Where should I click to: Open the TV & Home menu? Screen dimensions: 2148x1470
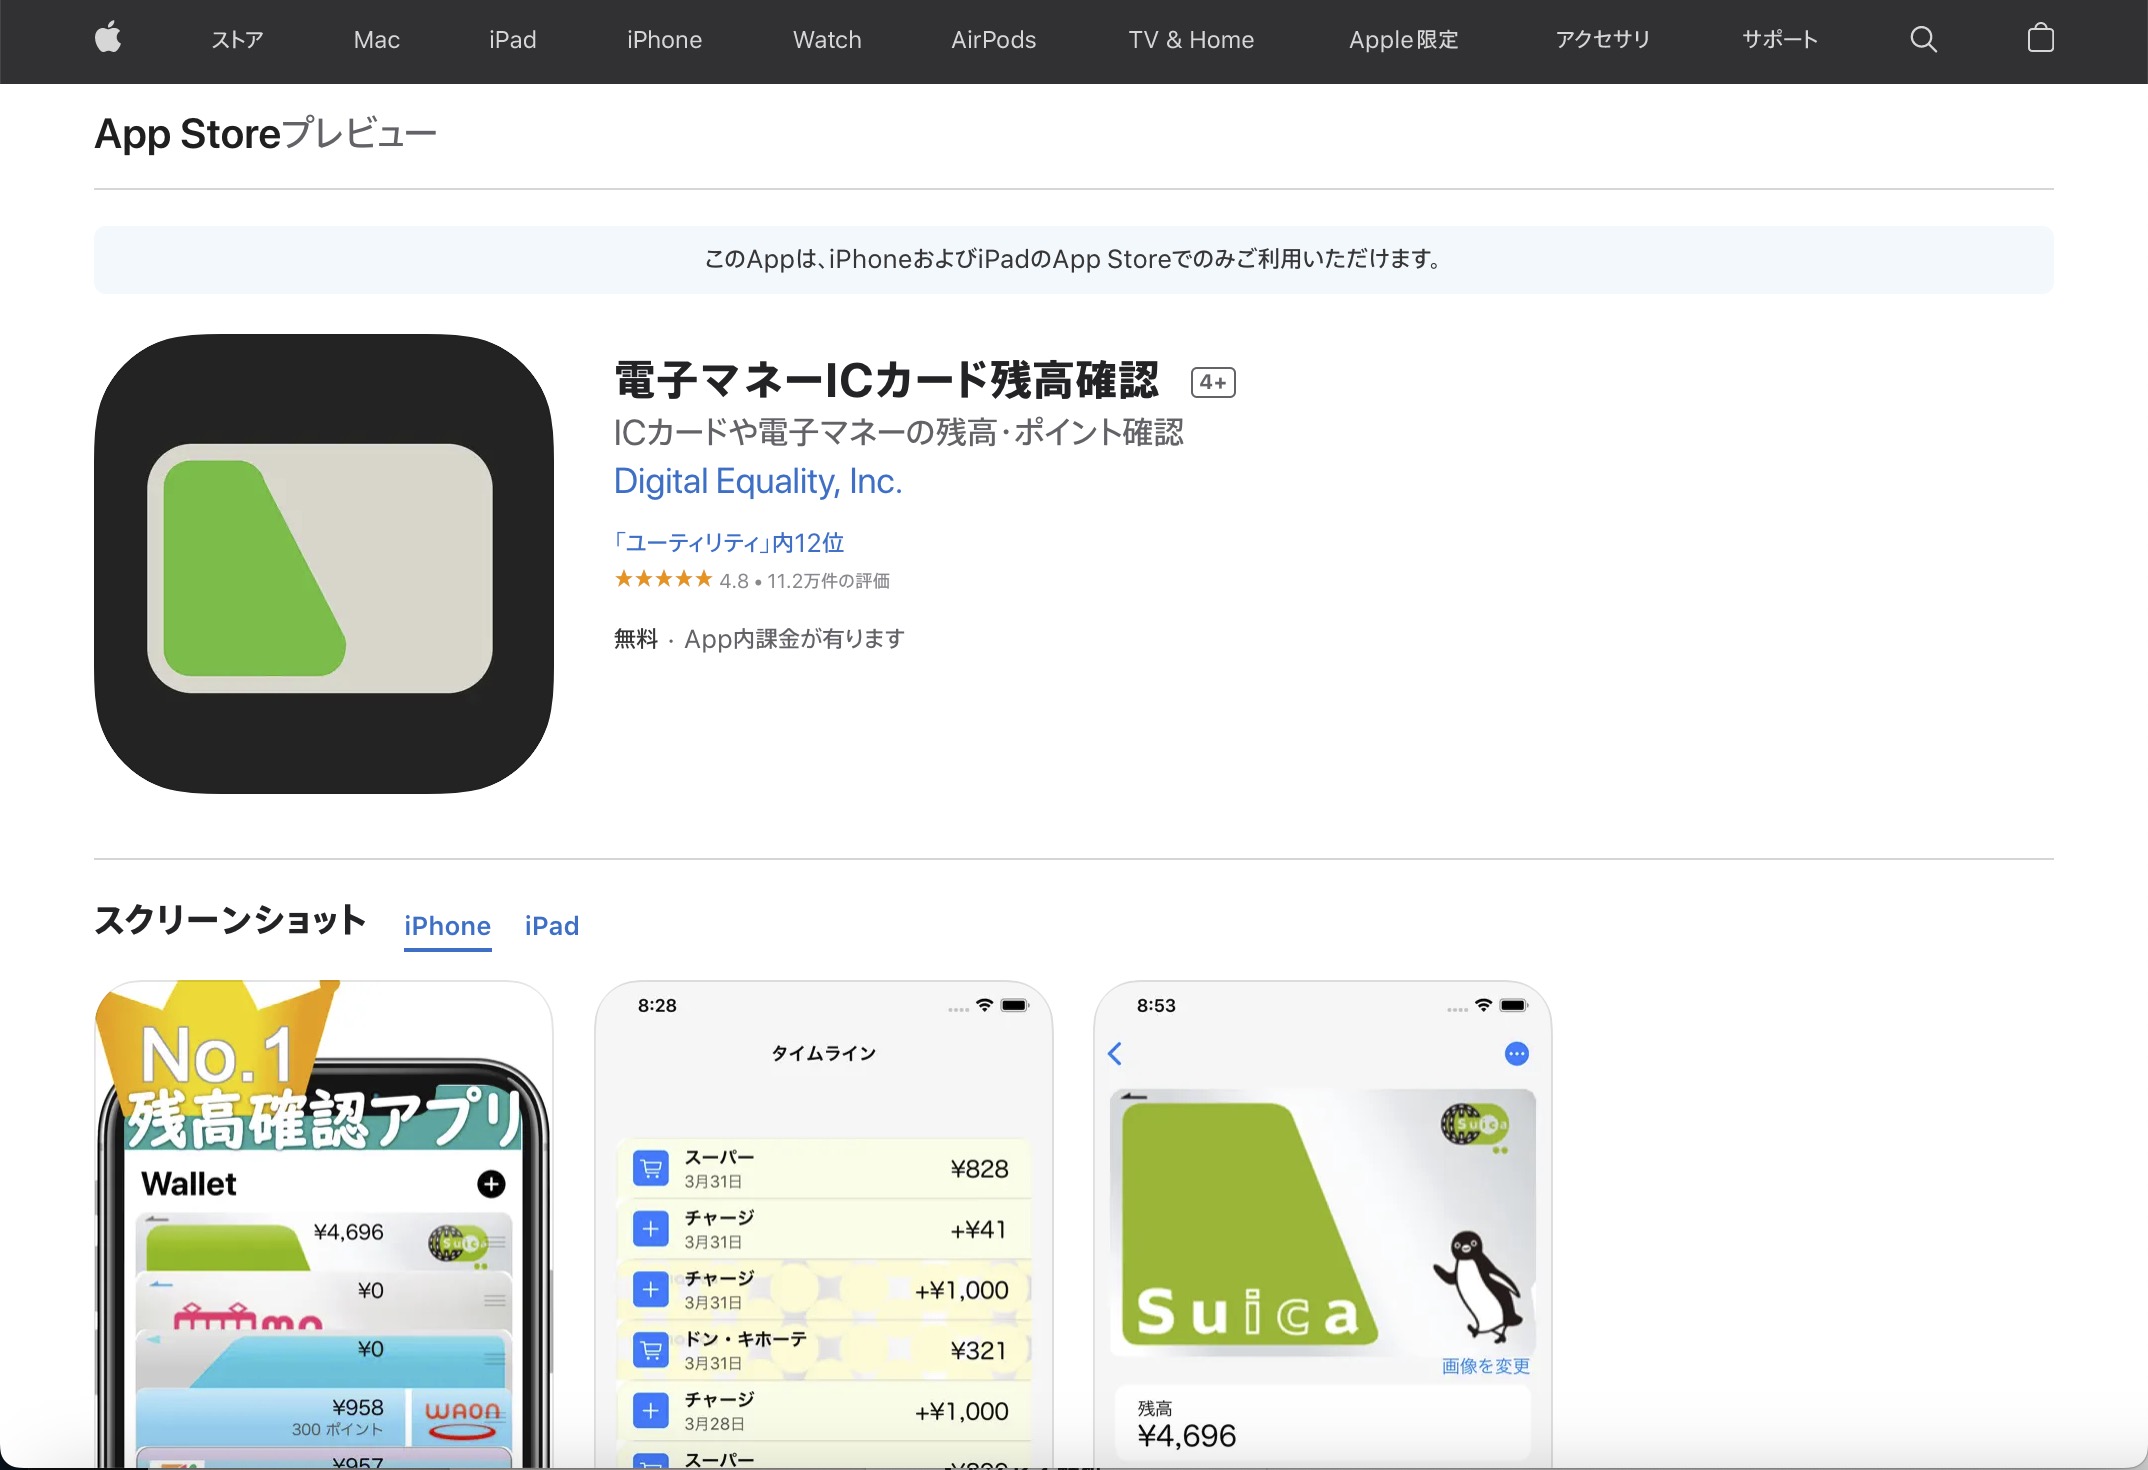pos(1190,40)
